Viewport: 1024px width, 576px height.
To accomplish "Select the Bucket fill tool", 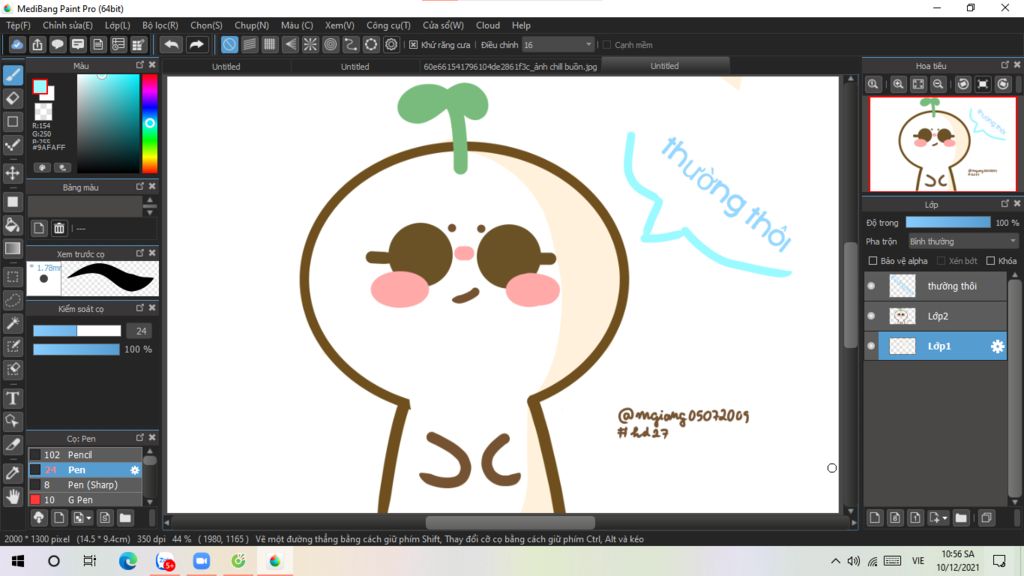I will pyautogui.click(x=12, y=226).
